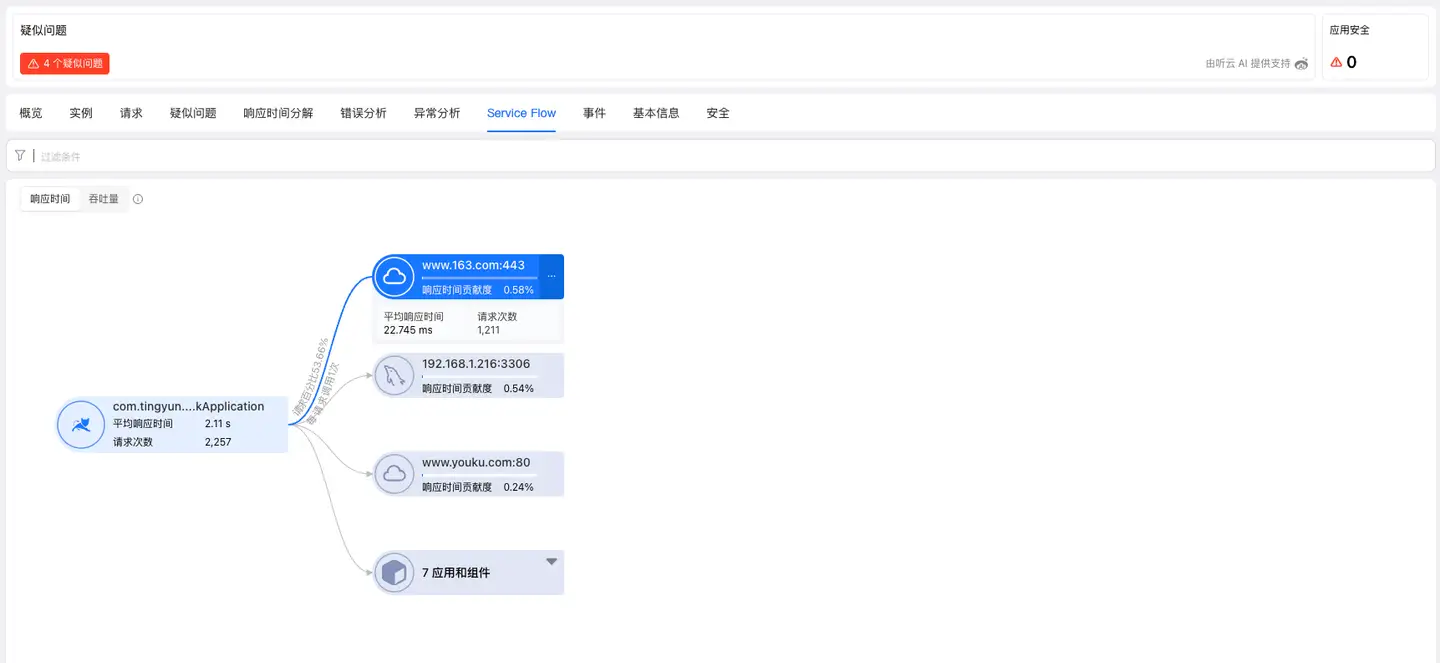The height and width of the screenshot is (663, 1440).
Task: Click the 实例 navigation link
Action: (x=80, y=113)
